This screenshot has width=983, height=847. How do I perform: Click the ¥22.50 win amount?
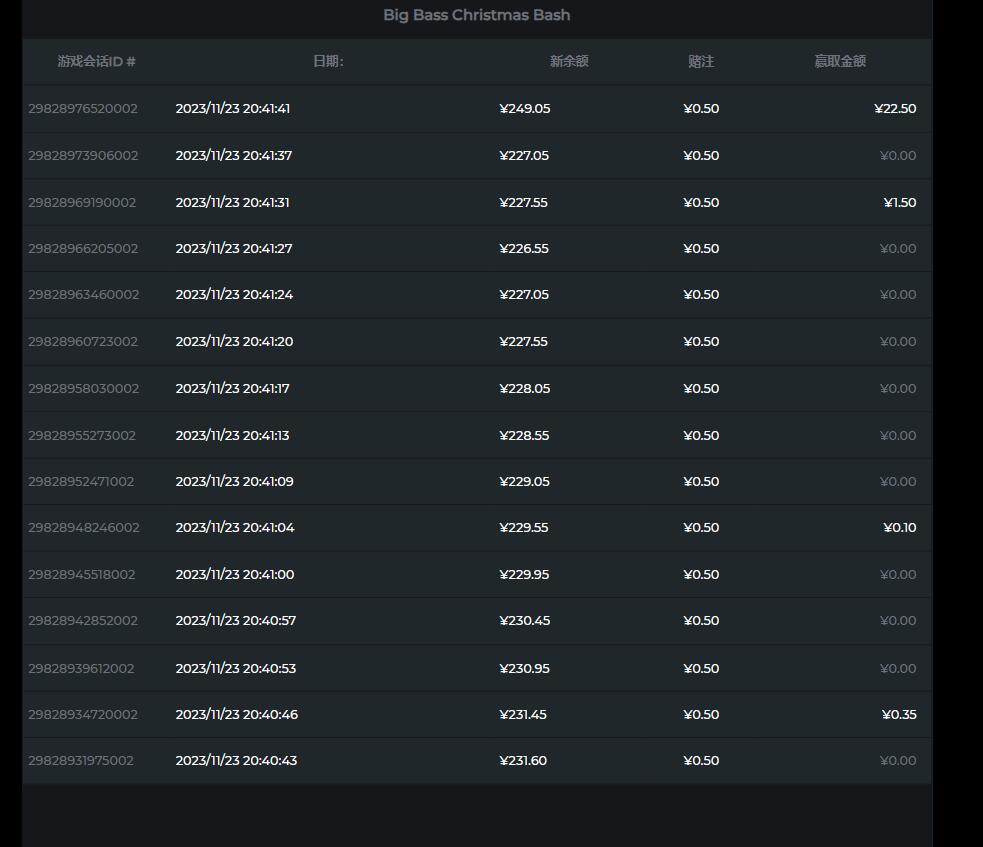[894, 109]
